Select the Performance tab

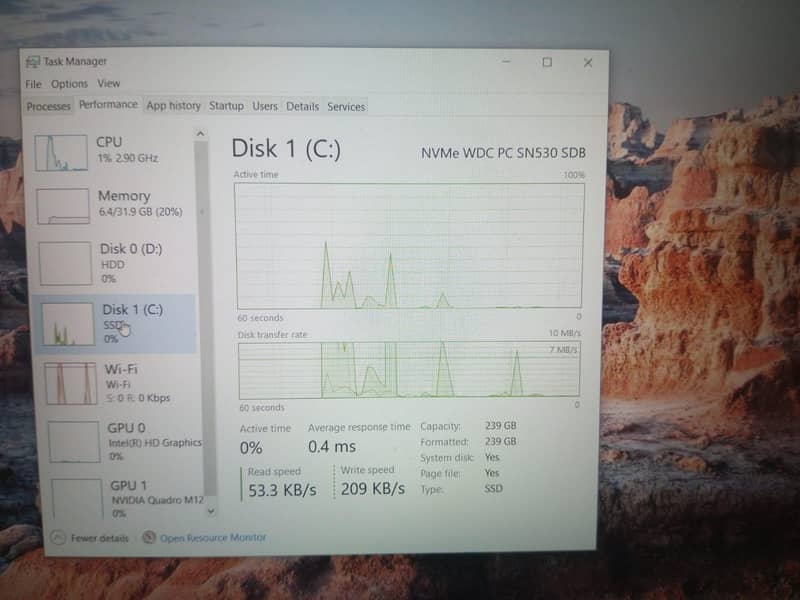pos(108,105)
